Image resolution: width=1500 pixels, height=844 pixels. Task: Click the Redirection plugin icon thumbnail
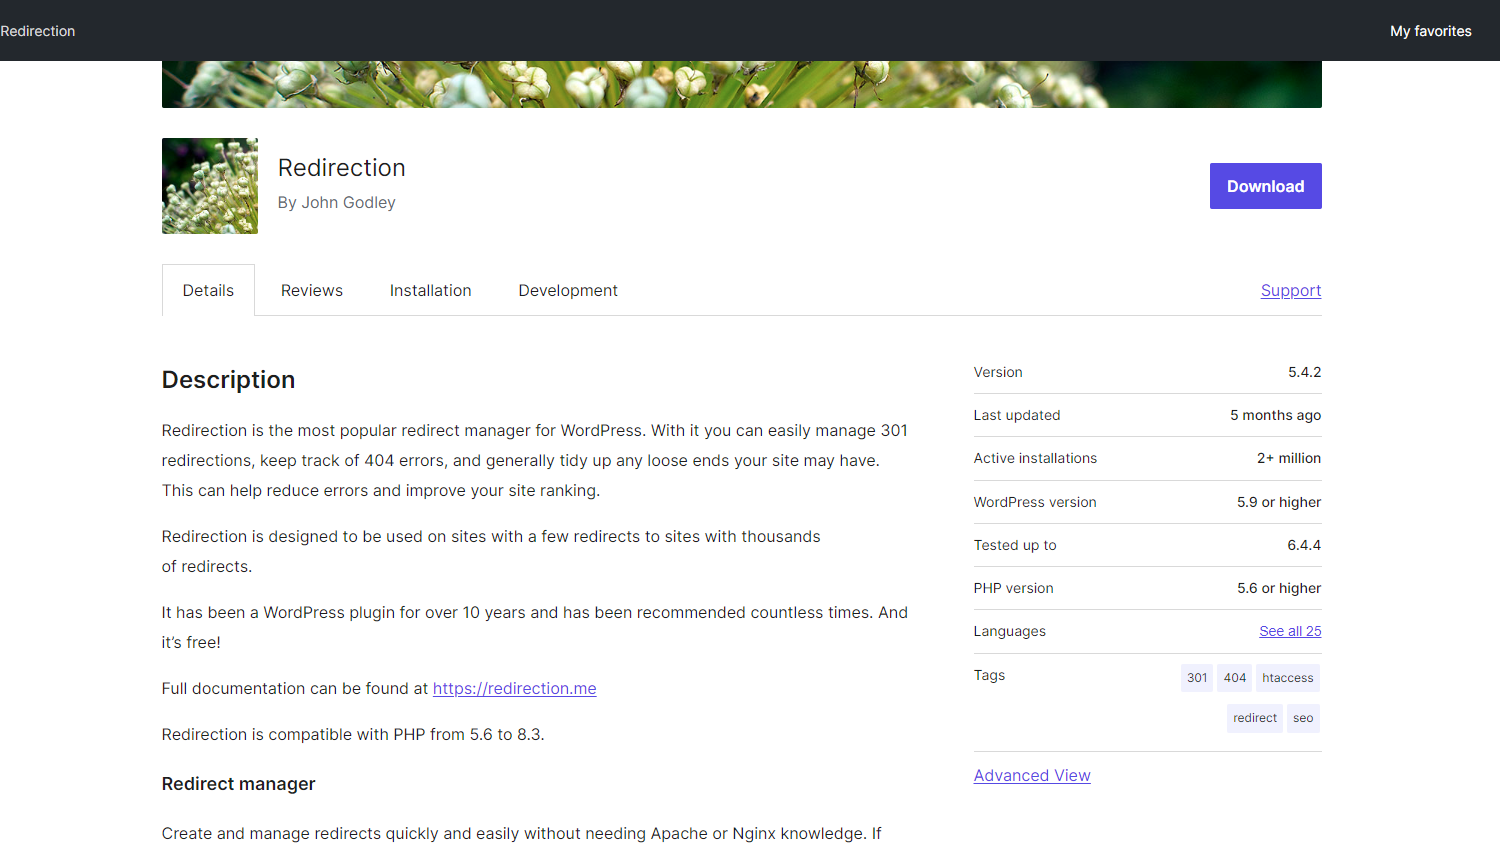click(210, 186)
